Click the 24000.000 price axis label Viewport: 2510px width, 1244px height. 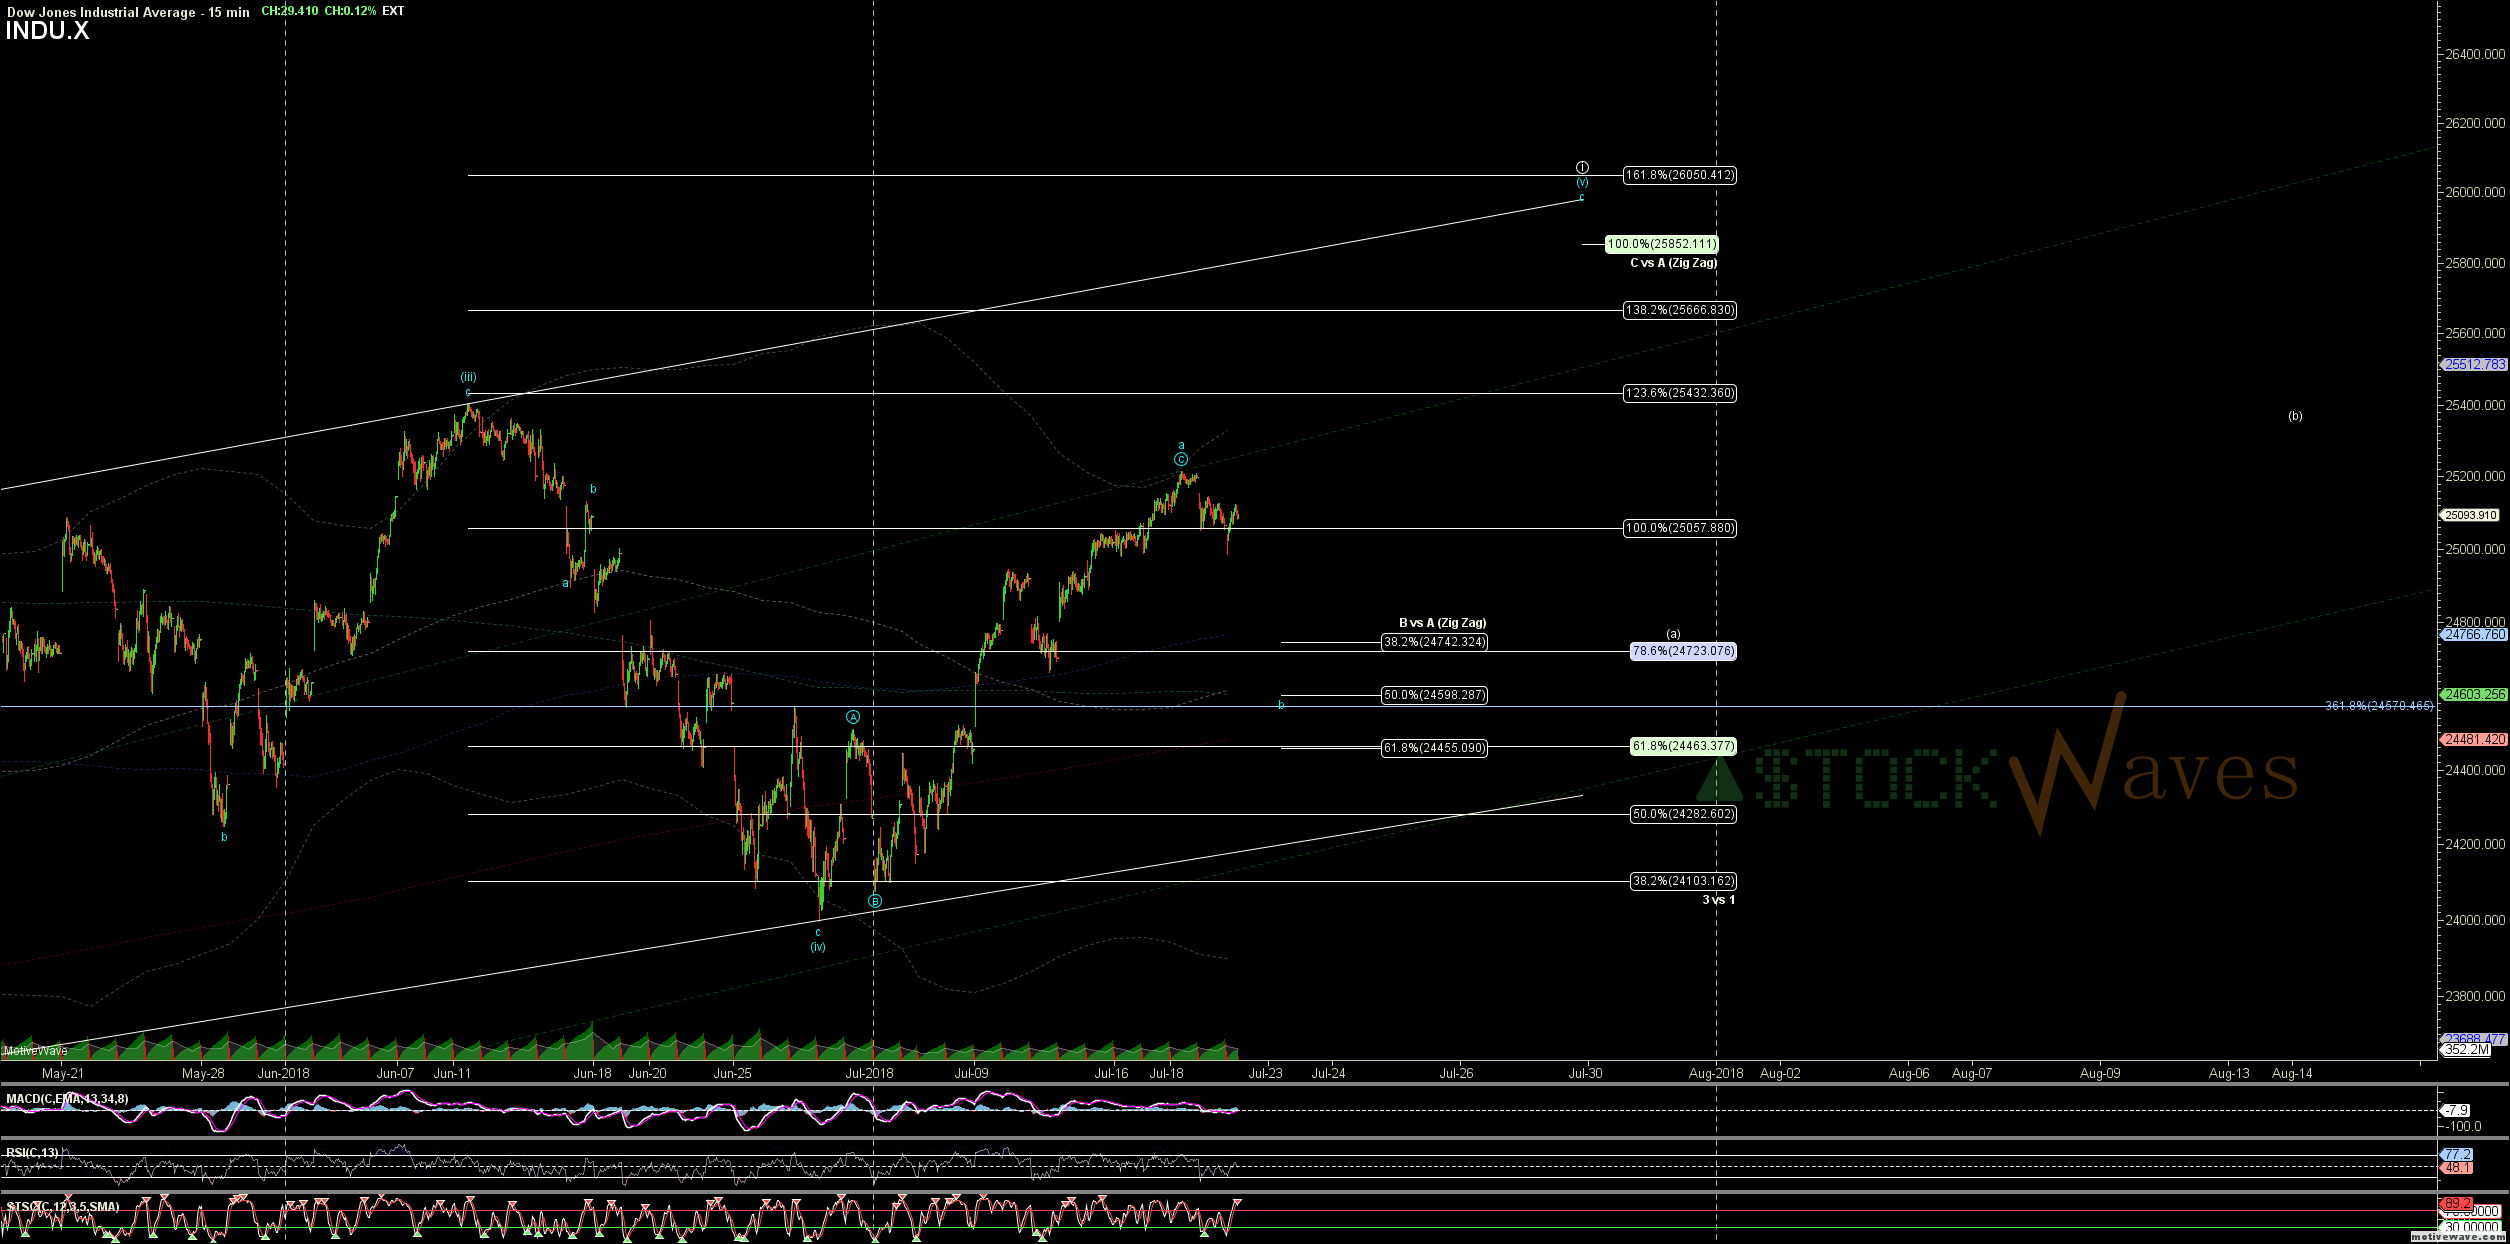tap(2474, 920)
